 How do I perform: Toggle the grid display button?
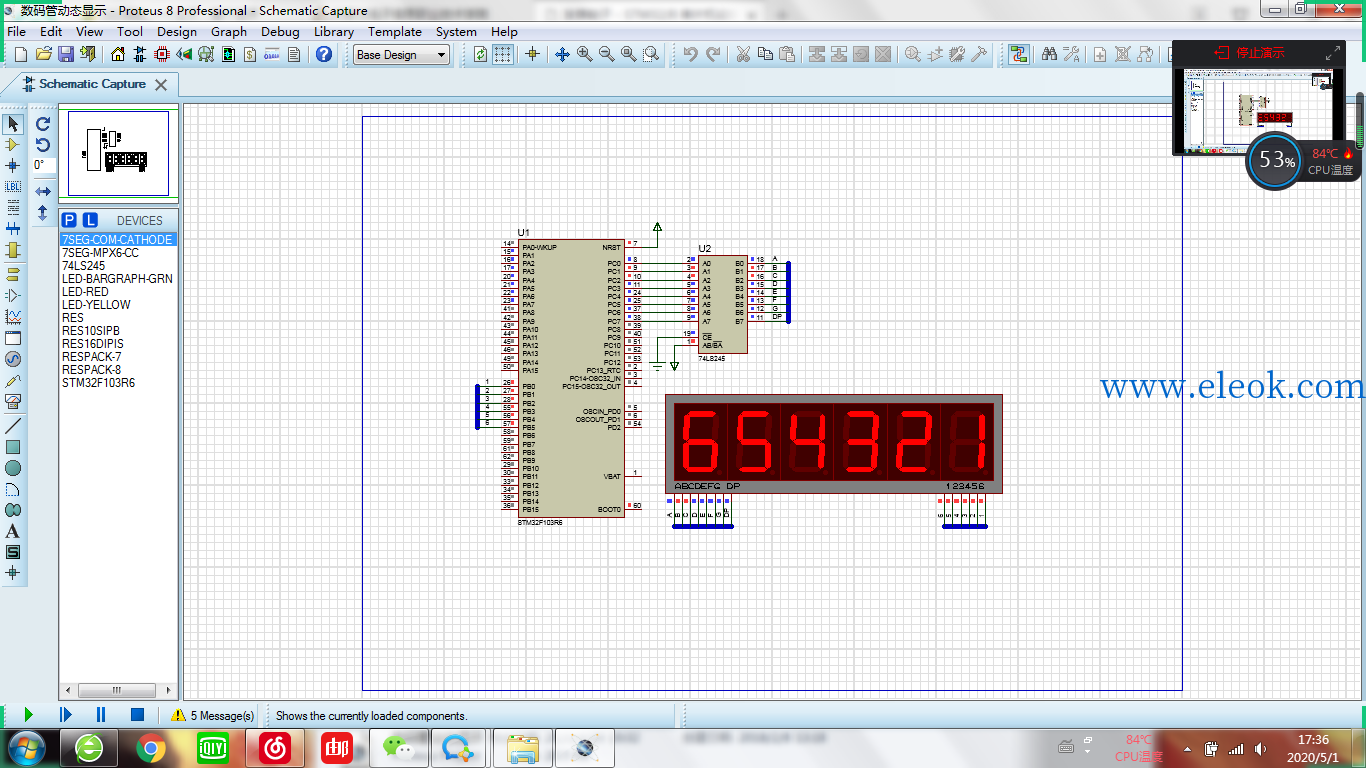click(503, 54)
